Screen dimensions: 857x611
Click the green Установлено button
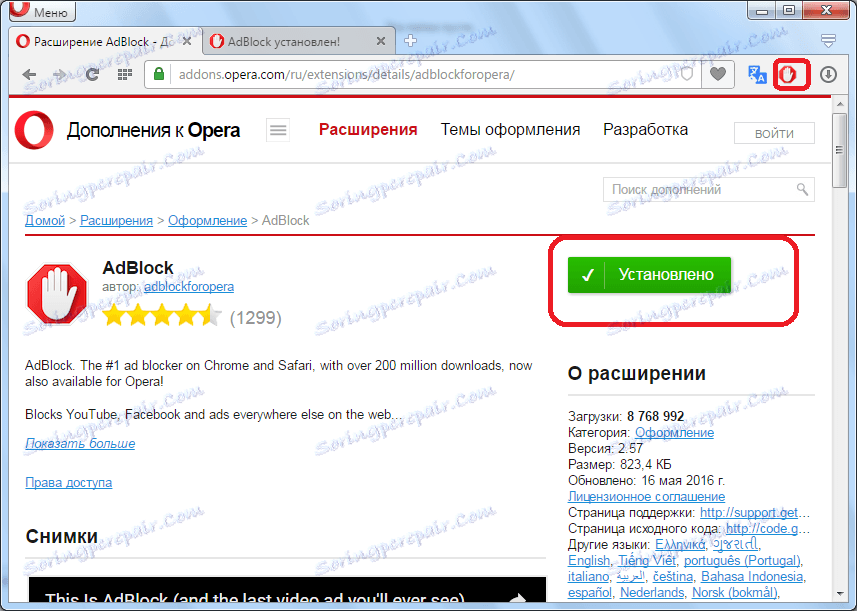(649, 275)
